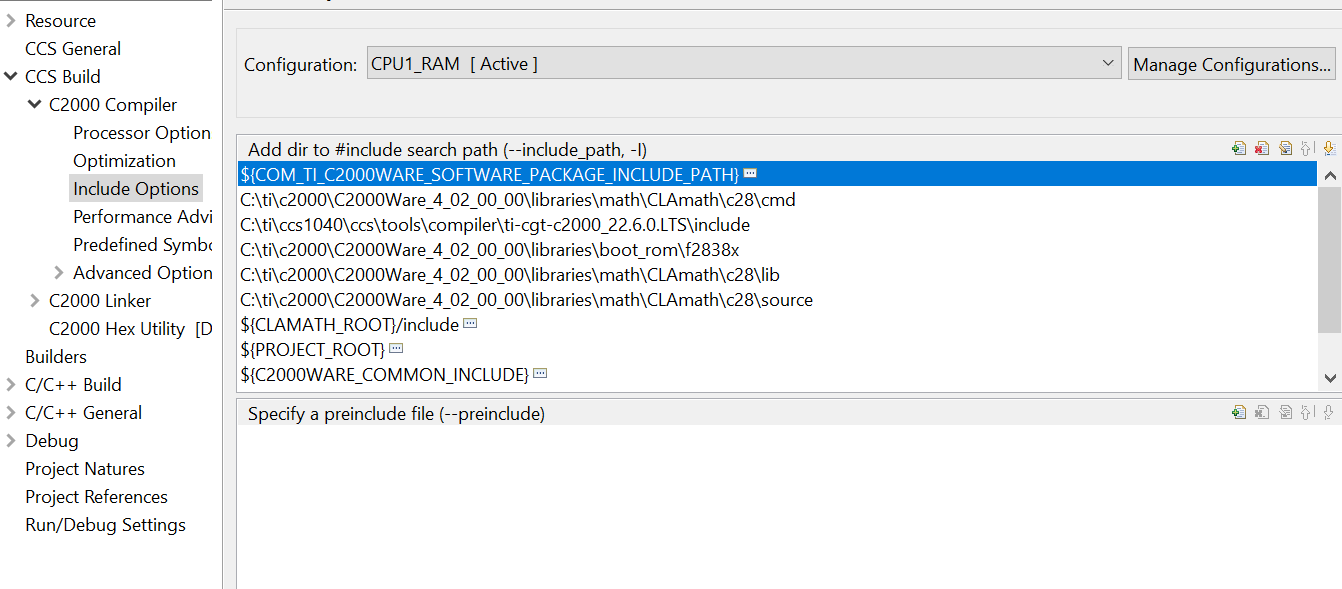Open variable ellipsis after CLAMATH_ROOT include
Screen dimensions: 1342x589
coord(470,324)
